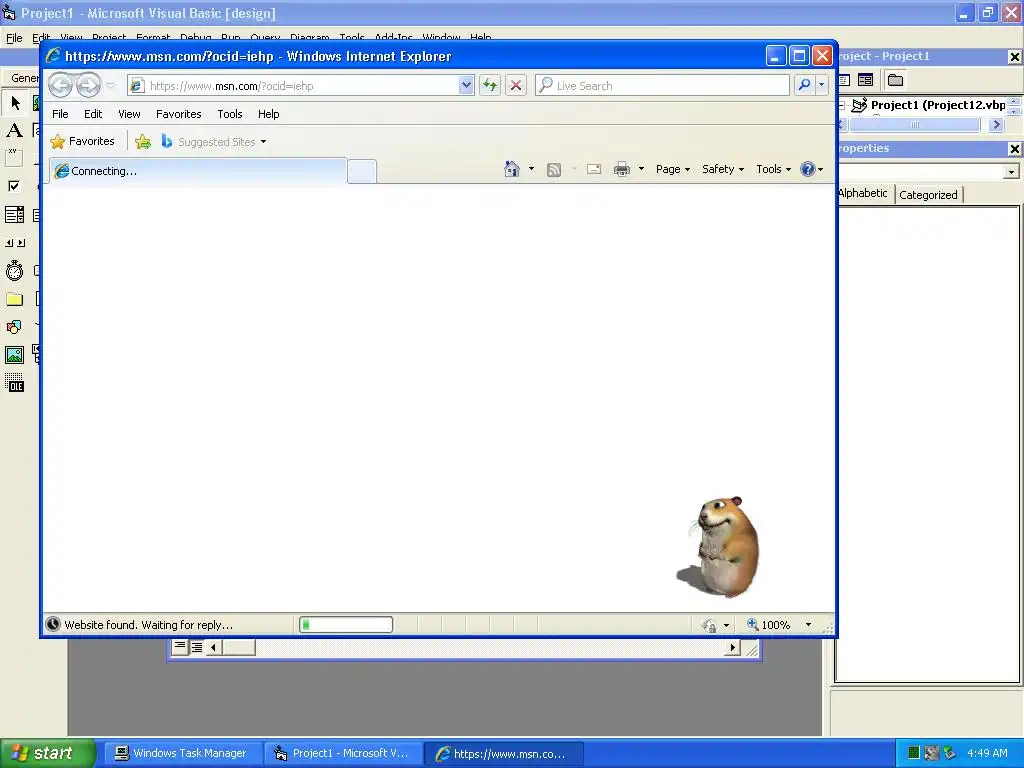This screenshot has width=1024, height=768.
Task: Select the Connecting… browser tab
Action: (198, 171)
